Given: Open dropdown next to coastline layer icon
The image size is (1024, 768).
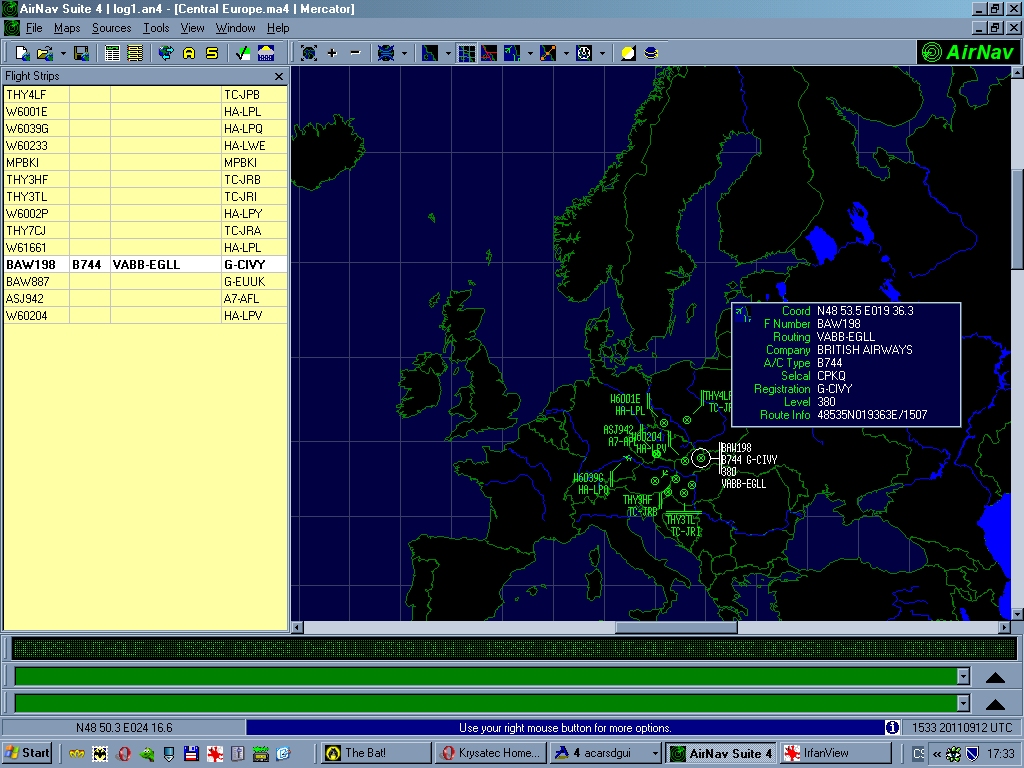Looking at the screenshot, I should tap(448, 53).
